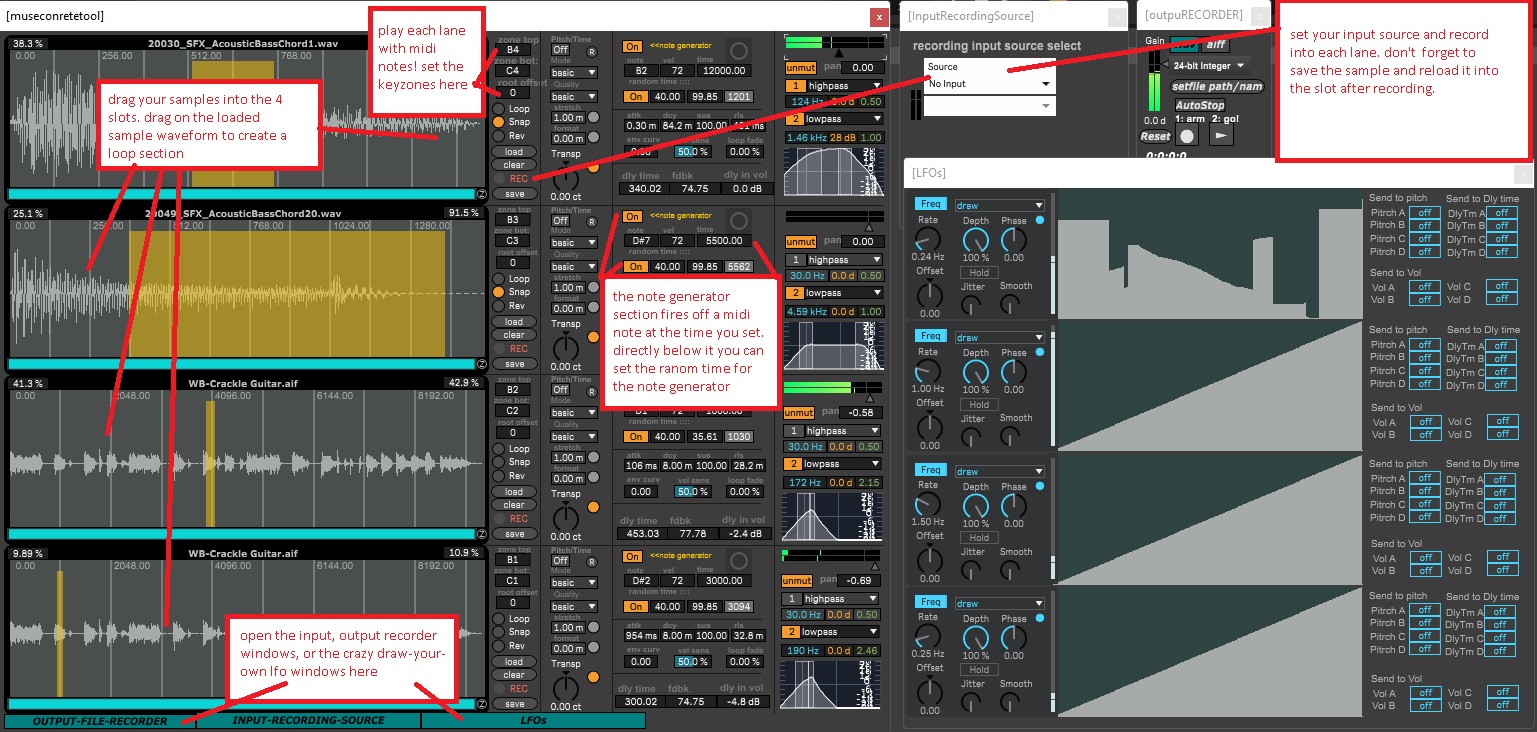
Task: Toggle Pitch A send off in the top LFO
Action: pos(1424,212)
